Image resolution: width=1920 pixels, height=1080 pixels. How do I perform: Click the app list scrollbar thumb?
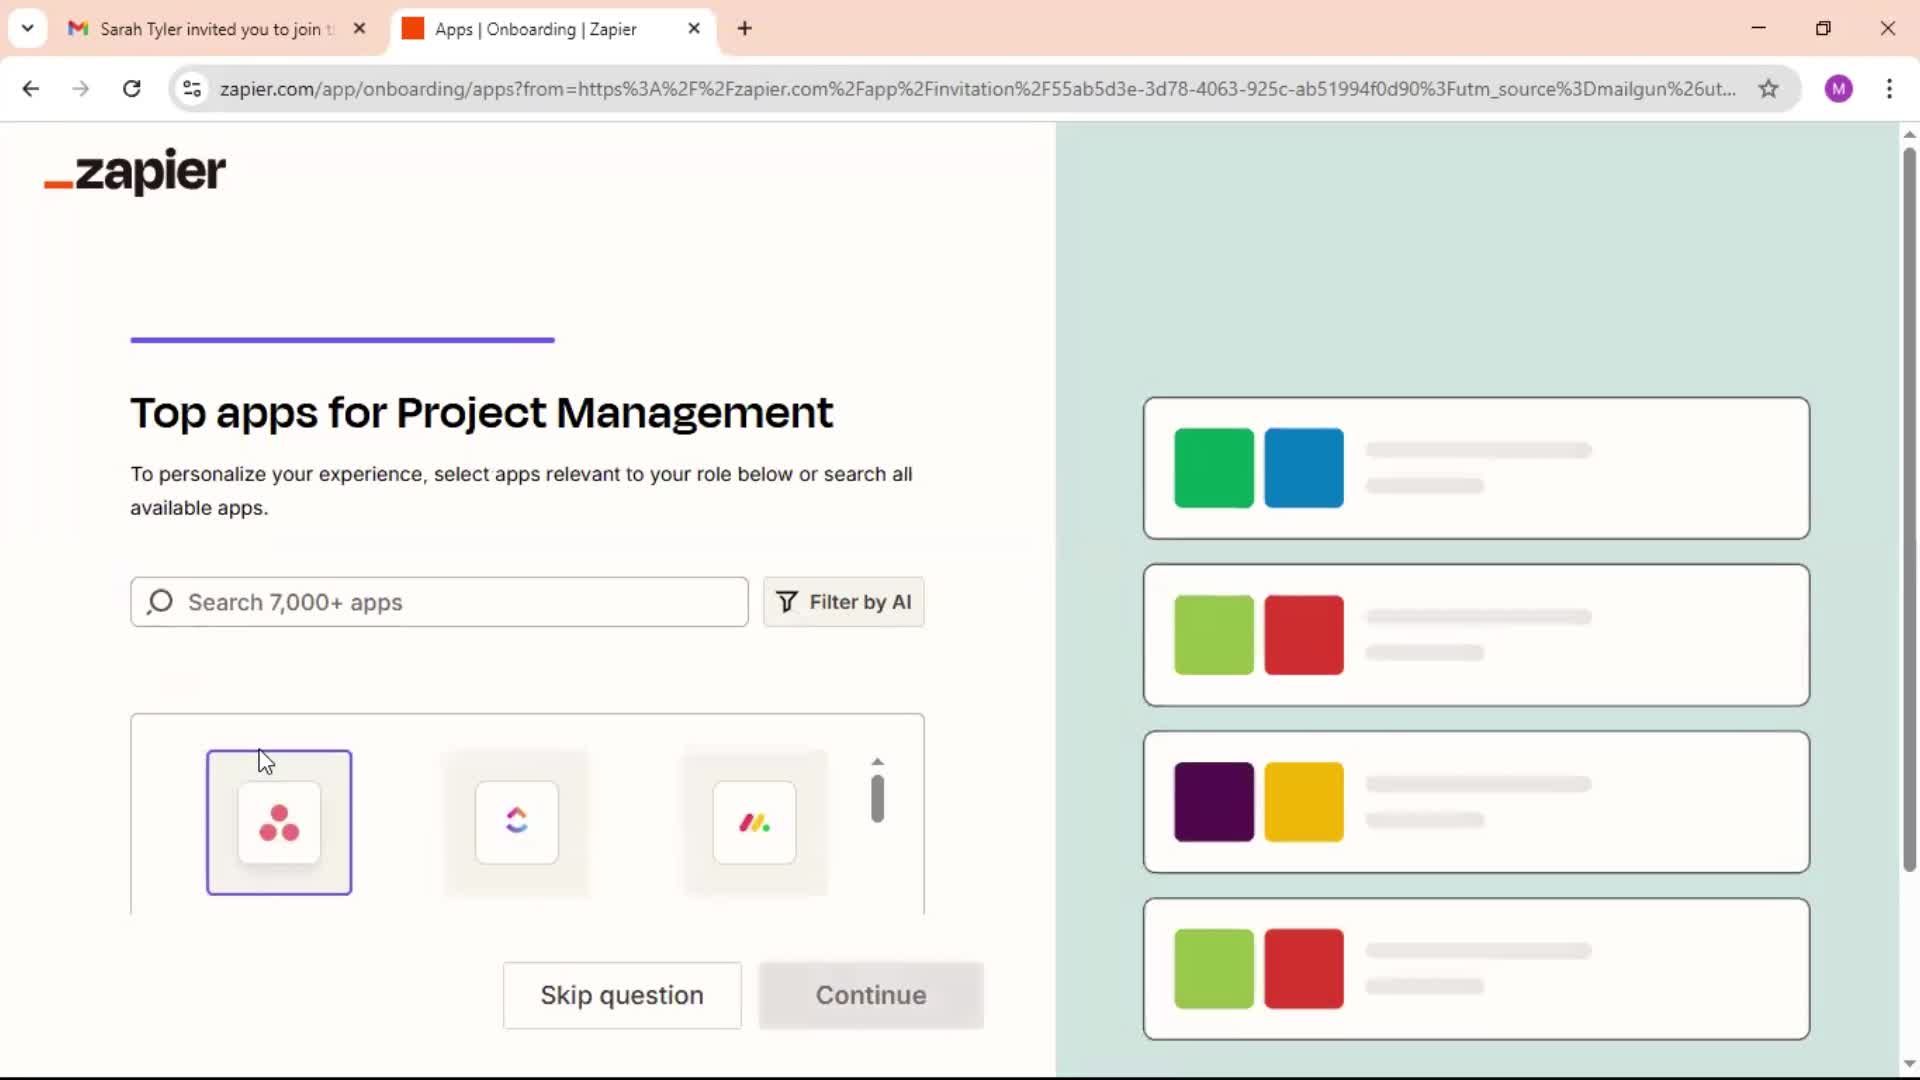click(x=877, y=798)
